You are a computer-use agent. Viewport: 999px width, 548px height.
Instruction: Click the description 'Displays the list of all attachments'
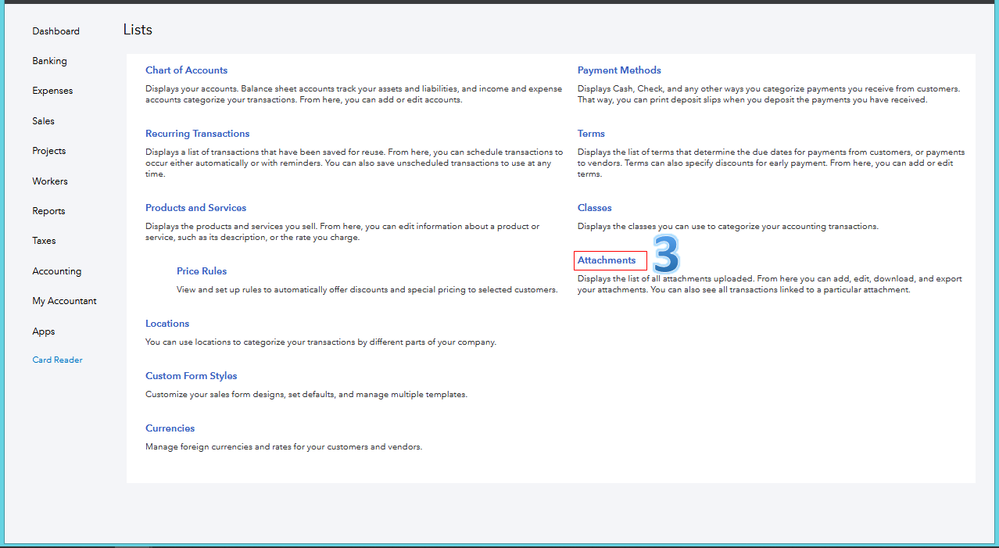click(770, 284)
